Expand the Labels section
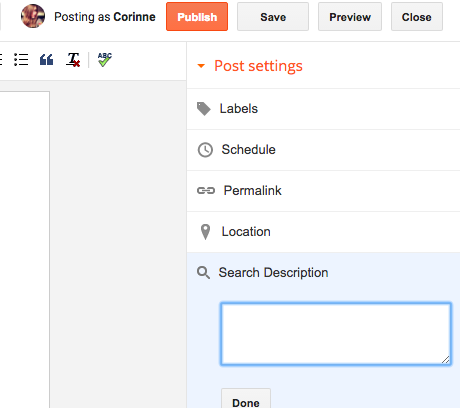 (x=323, y=109)
